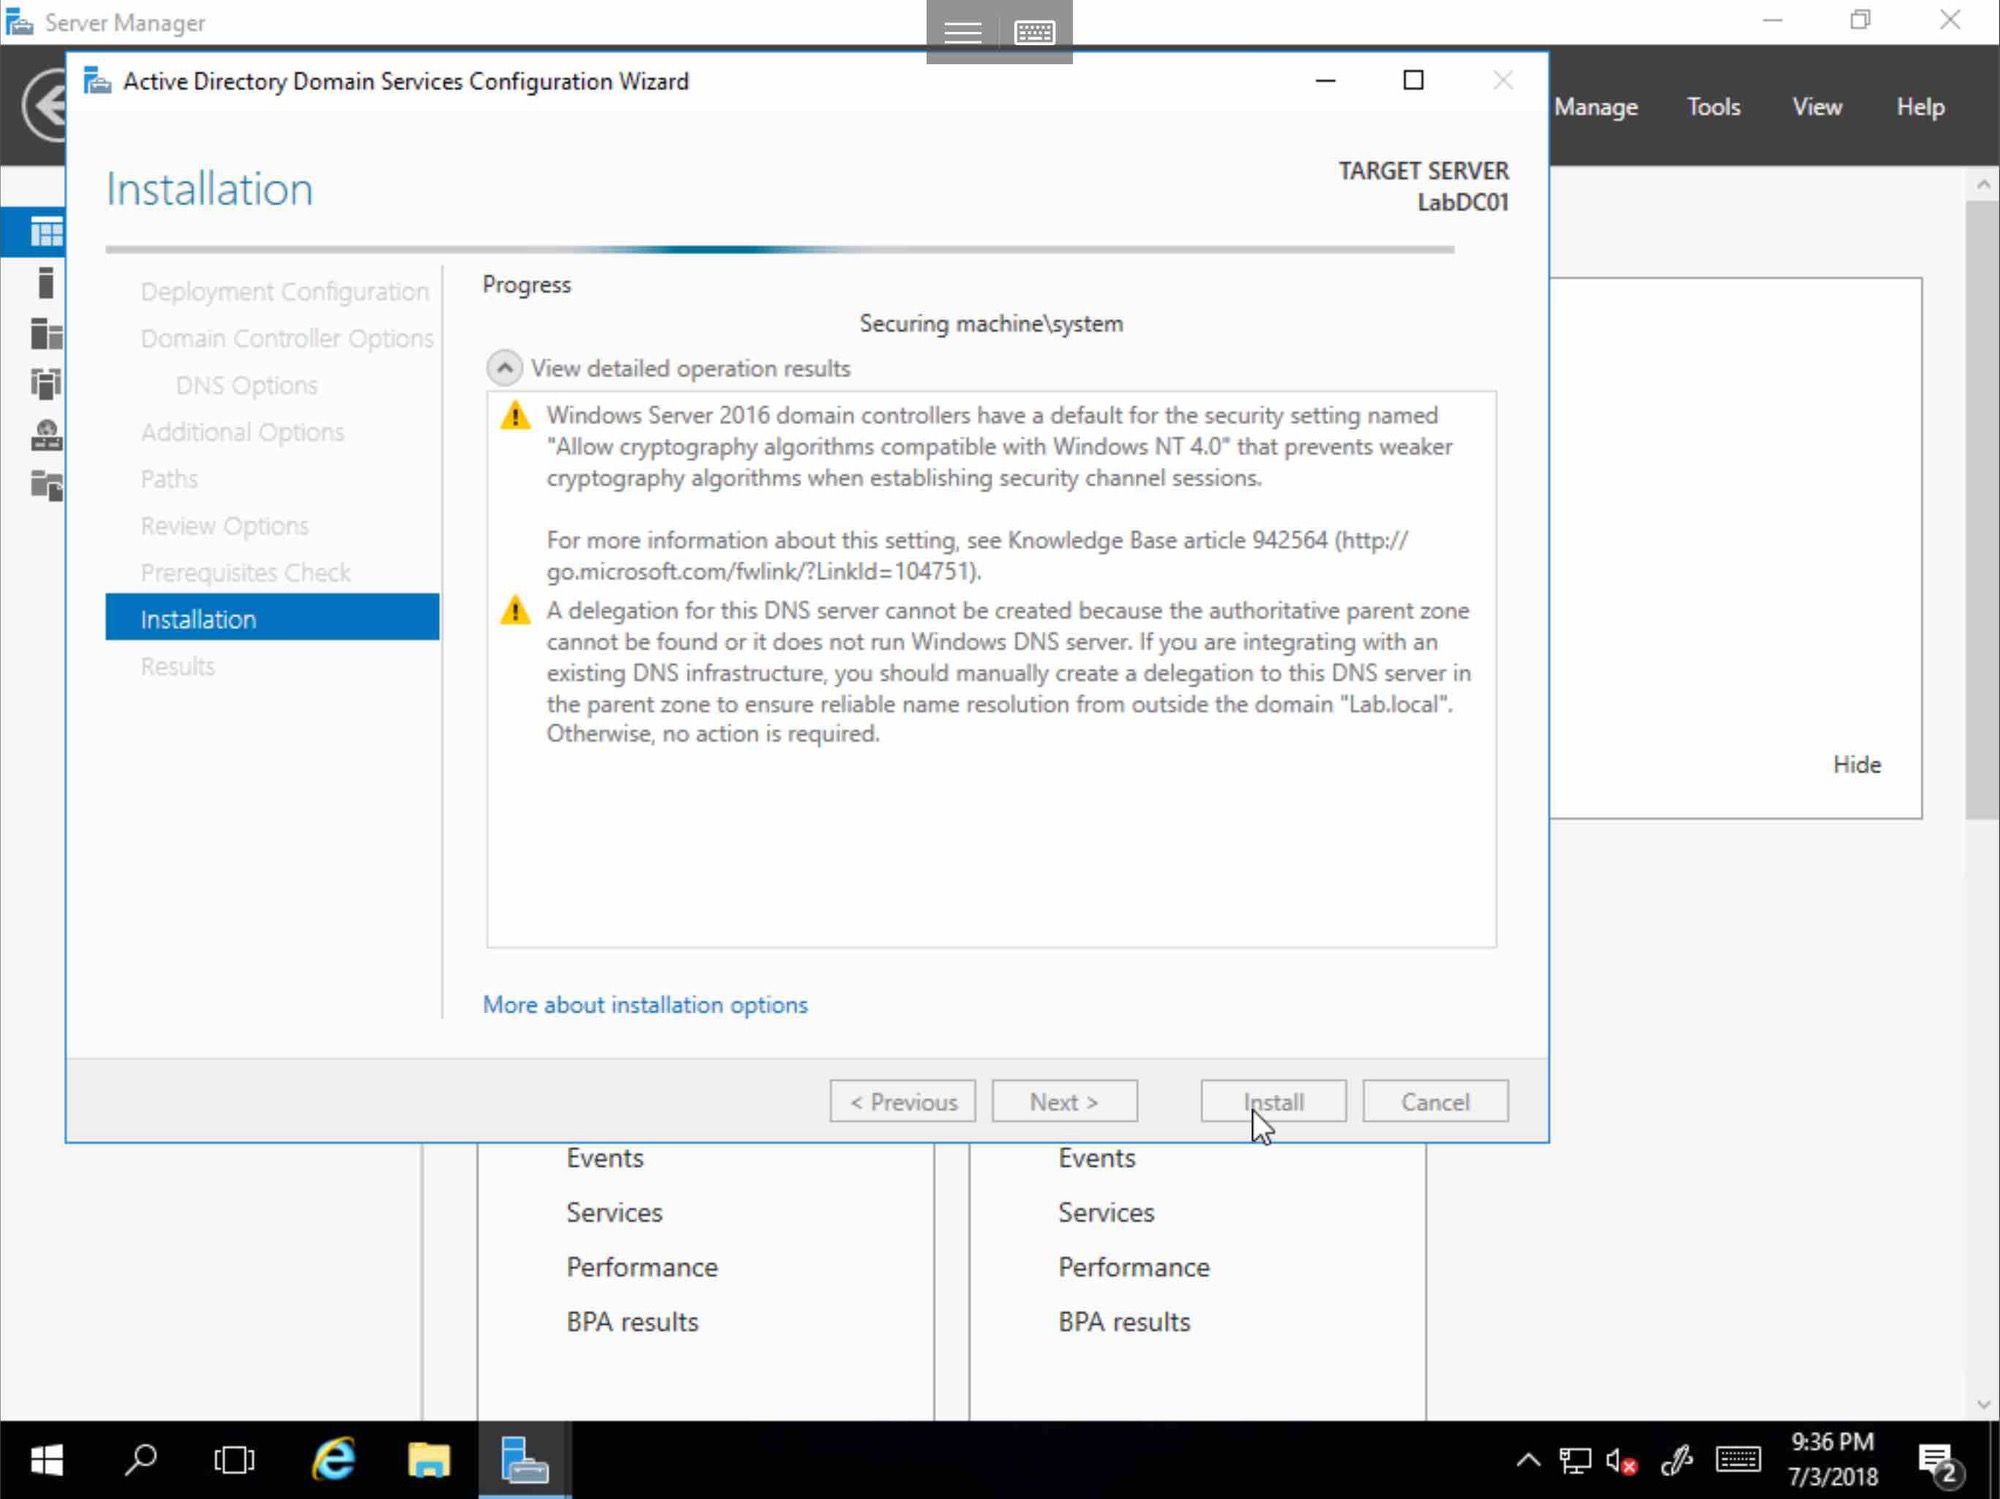Select Review Options step
This screenshot has height=1499, width=2000.
pyautogui.click(x=225, y=525)
